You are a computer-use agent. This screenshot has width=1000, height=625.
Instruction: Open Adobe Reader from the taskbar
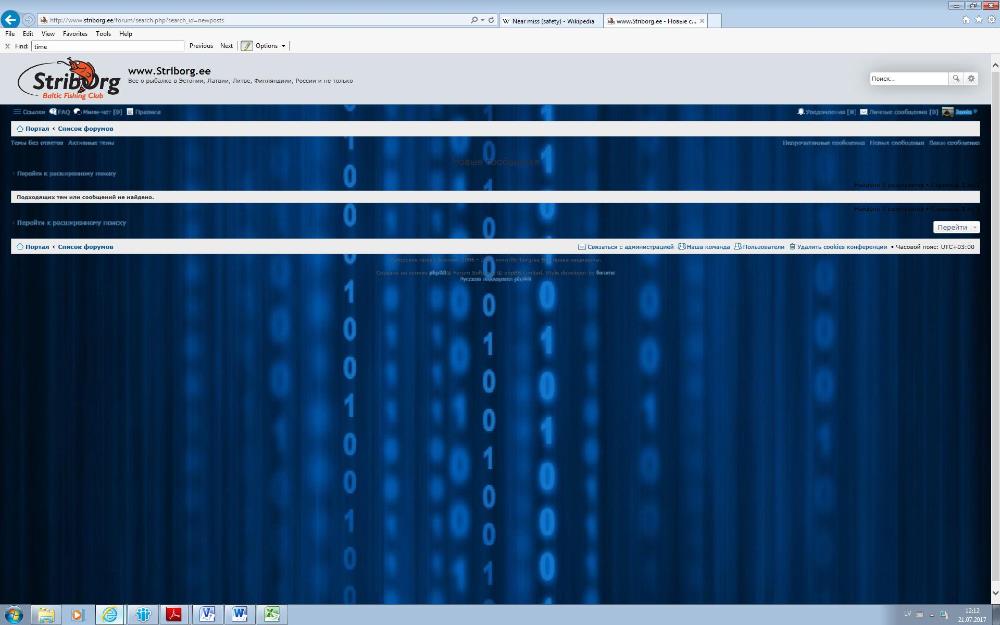(173, 614)
